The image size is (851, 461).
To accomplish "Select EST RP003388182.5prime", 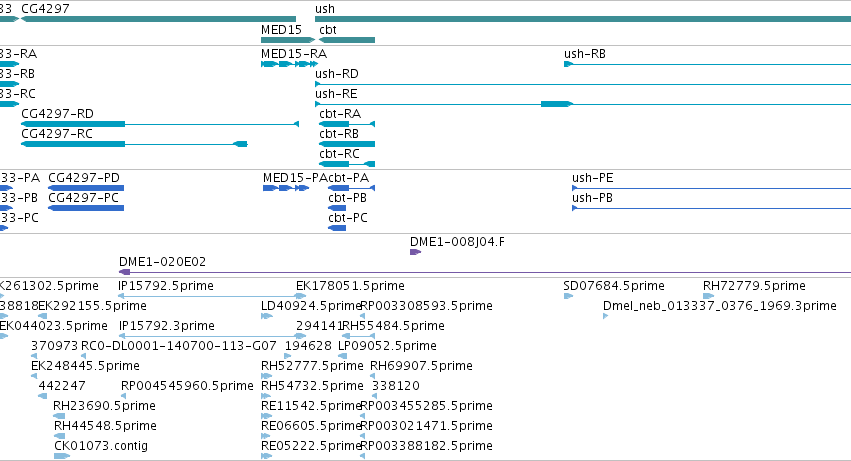I will click(363, 456).
